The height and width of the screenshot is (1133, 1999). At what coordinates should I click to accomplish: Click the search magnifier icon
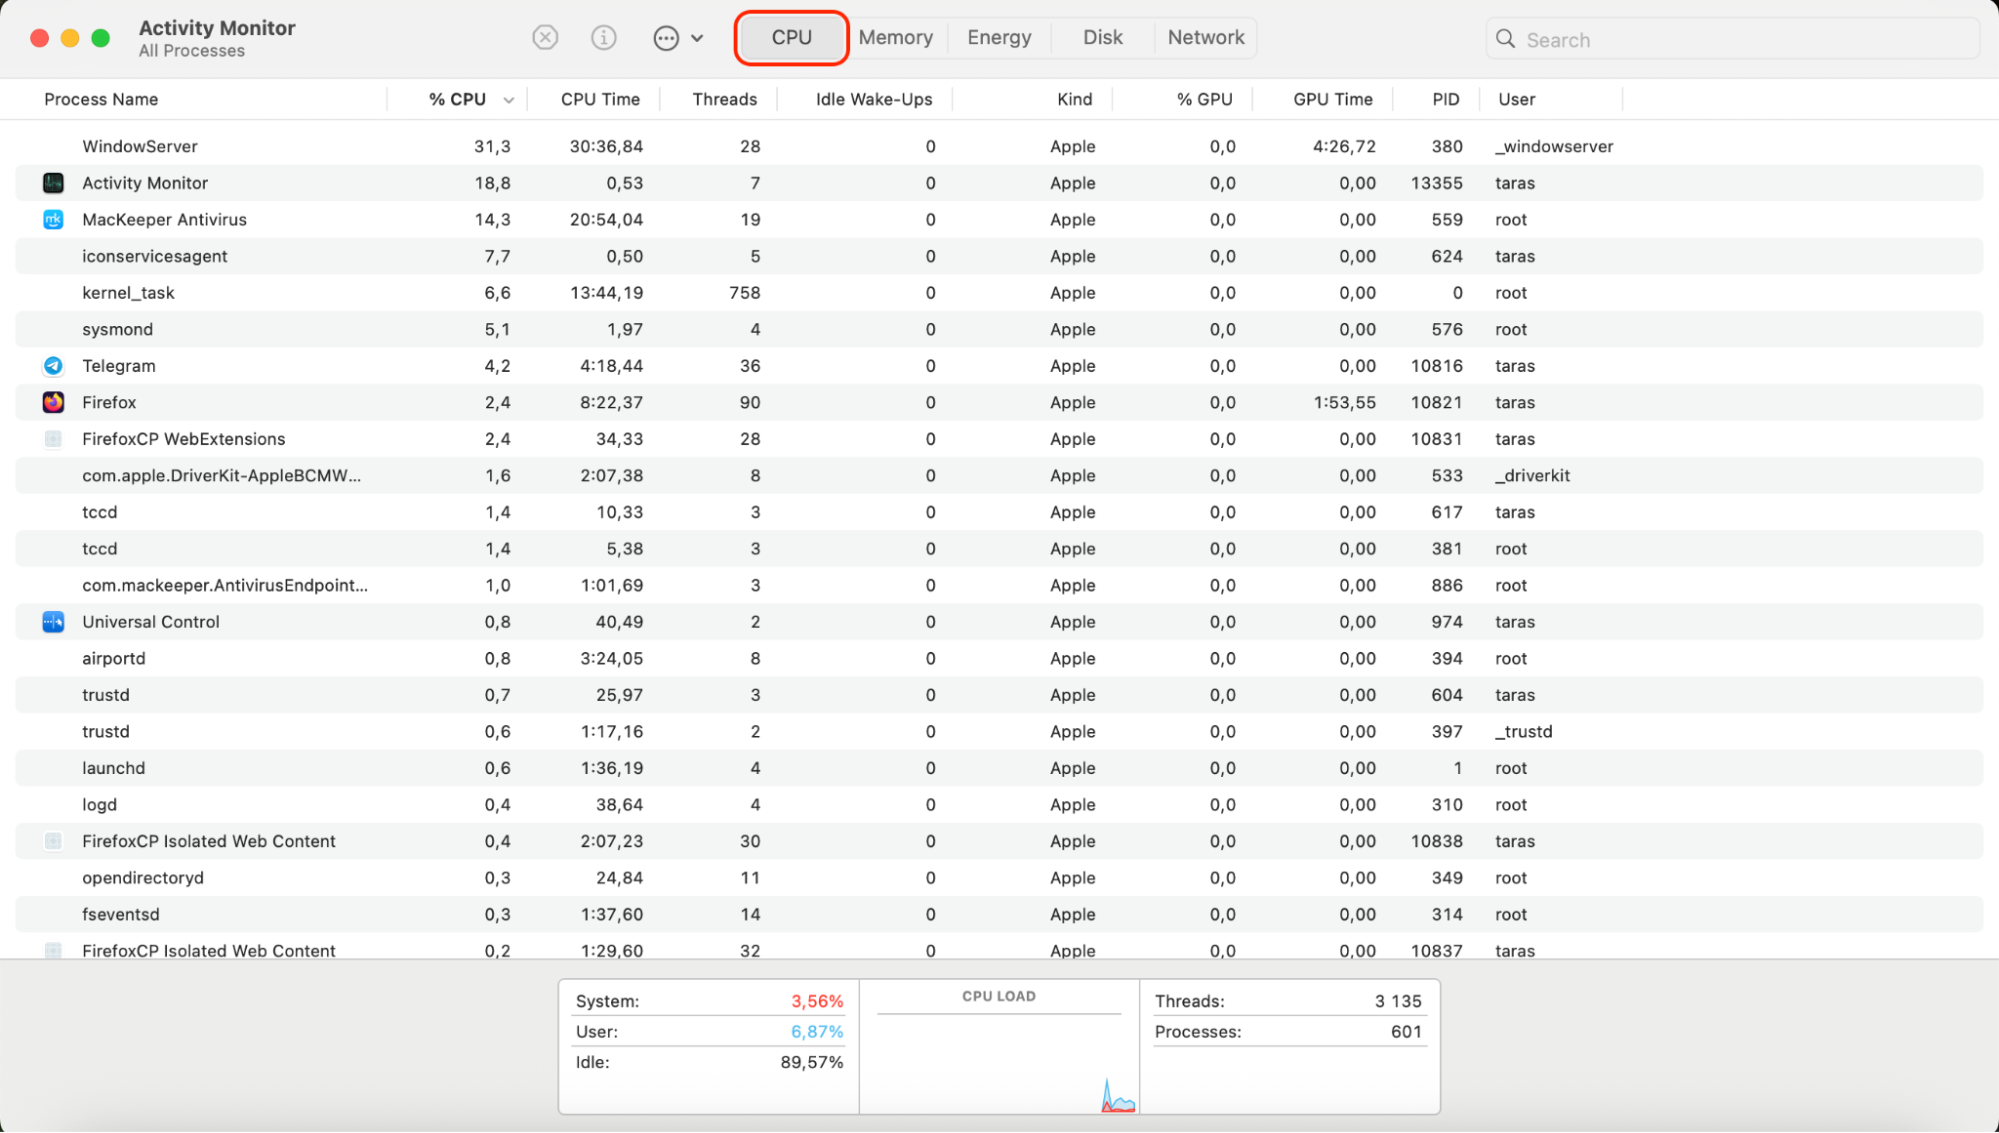point(1505,39)
